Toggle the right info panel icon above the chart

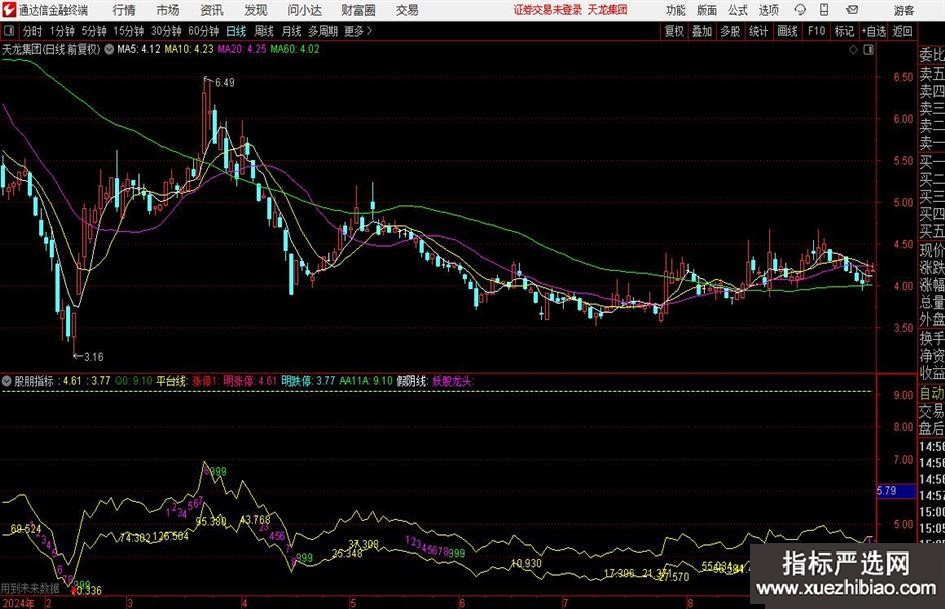tap(868, 49)
